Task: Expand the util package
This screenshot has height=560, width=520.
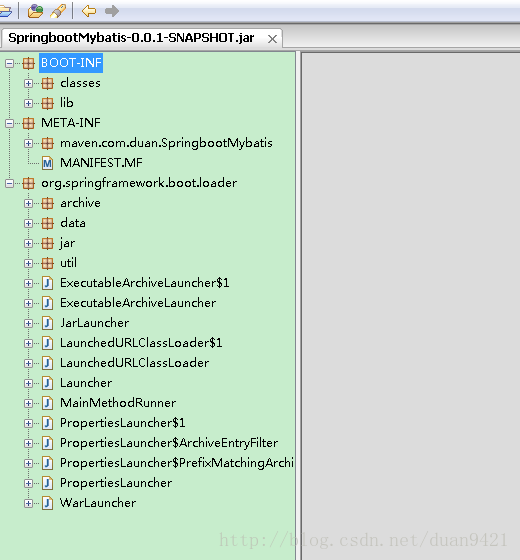Action: coord(28,263)
